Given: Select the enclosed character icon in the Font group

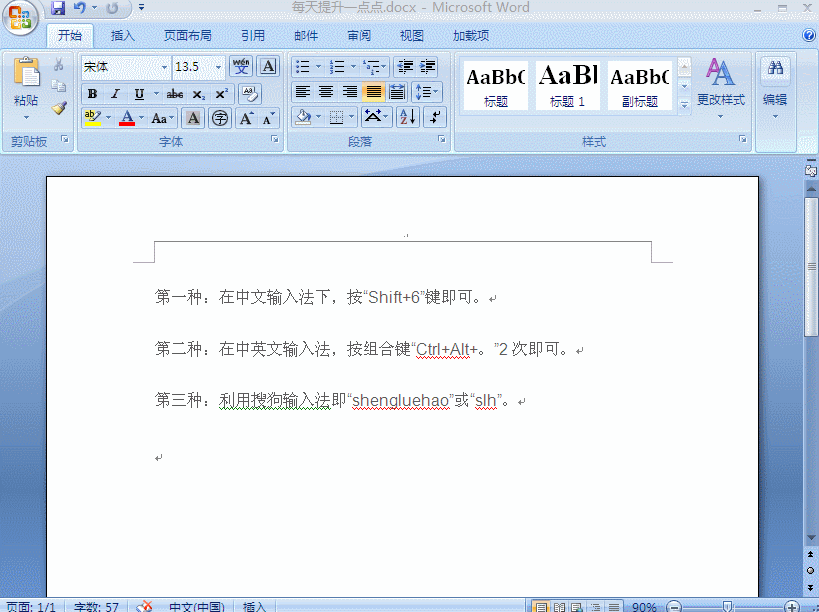Looking at the screenshot, I should (220, 117).
